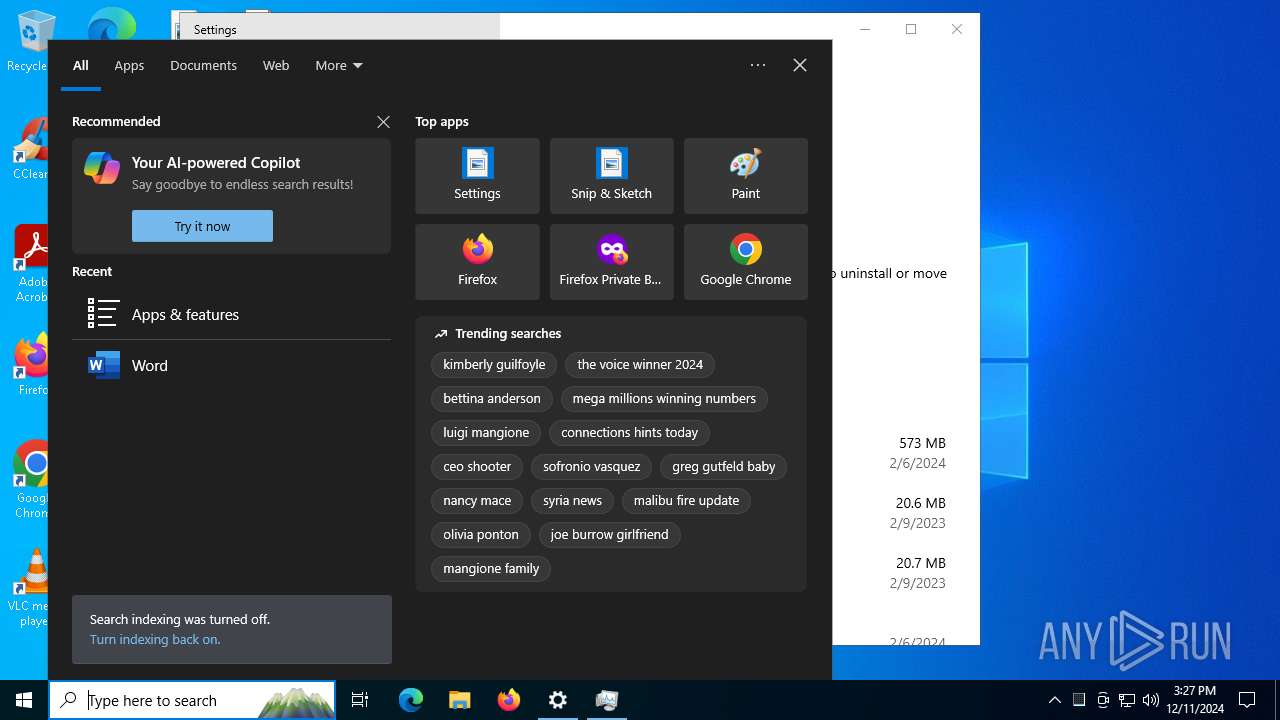Screen dimensions: 1280x720
Task: Search trending 'luigi mangione'
Action: tap(486, 433)
